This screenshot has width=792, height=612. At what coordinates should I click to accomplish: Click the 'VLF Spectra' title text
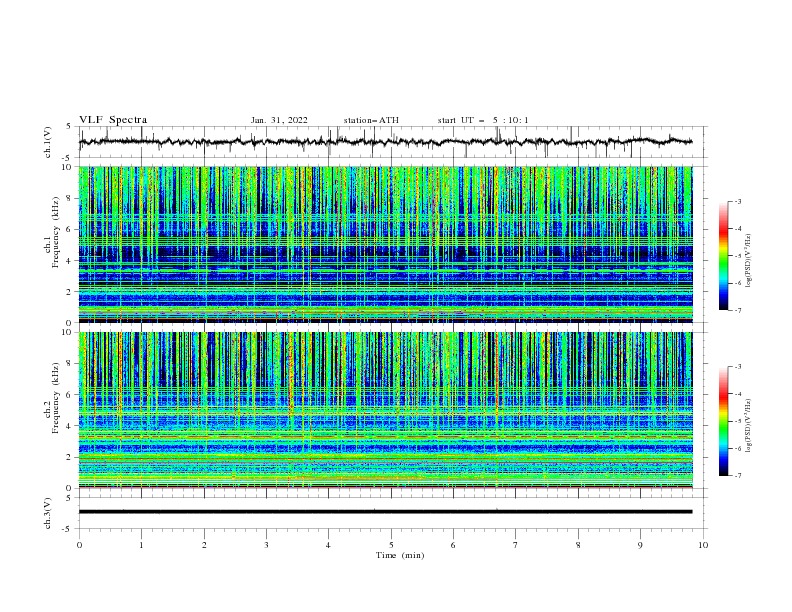click(x=113, y=120)
